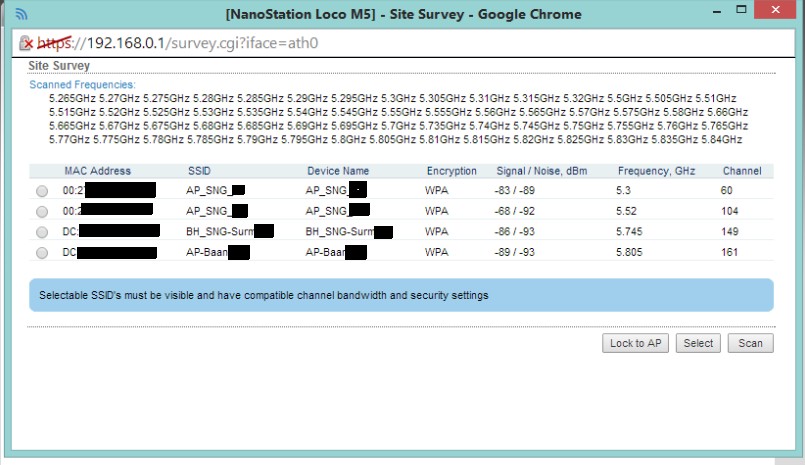Screen dimensions: 805x465
Task: Click the Site Survey heading
Action: click(x=59, y=66)
